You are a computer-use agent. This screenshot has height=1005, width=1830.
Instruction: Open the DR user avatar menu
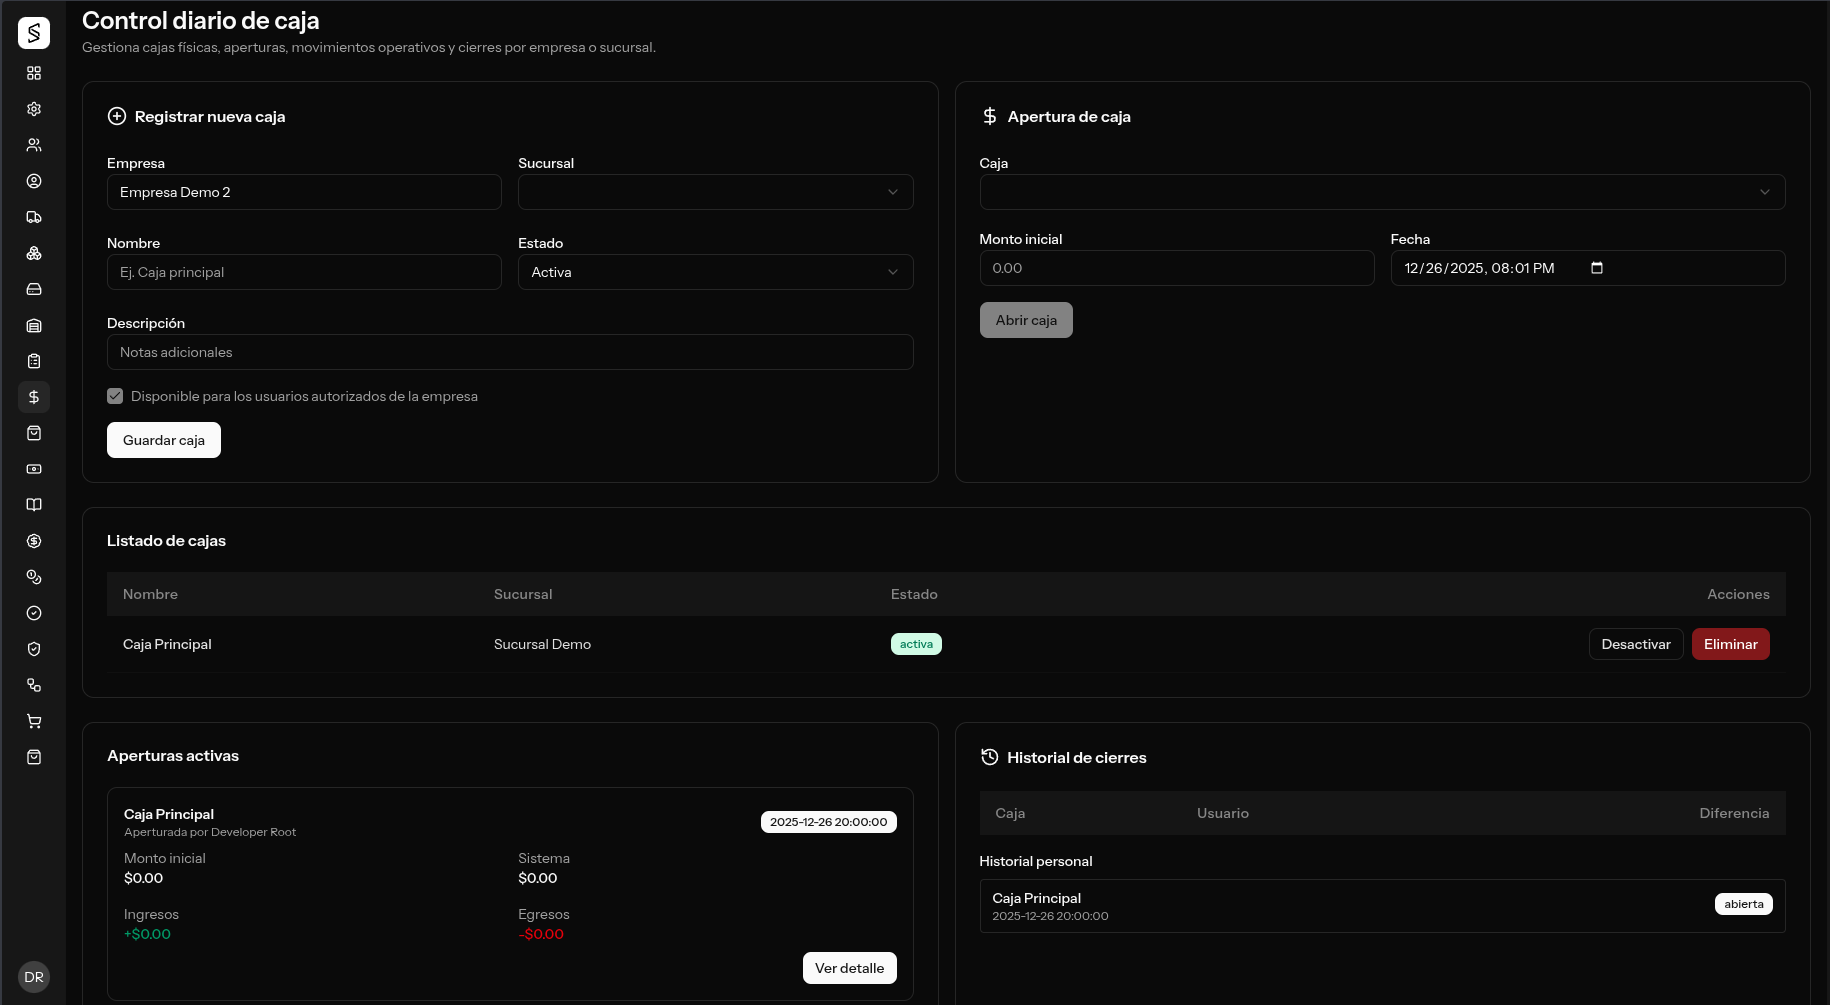(x=34, y=977)
